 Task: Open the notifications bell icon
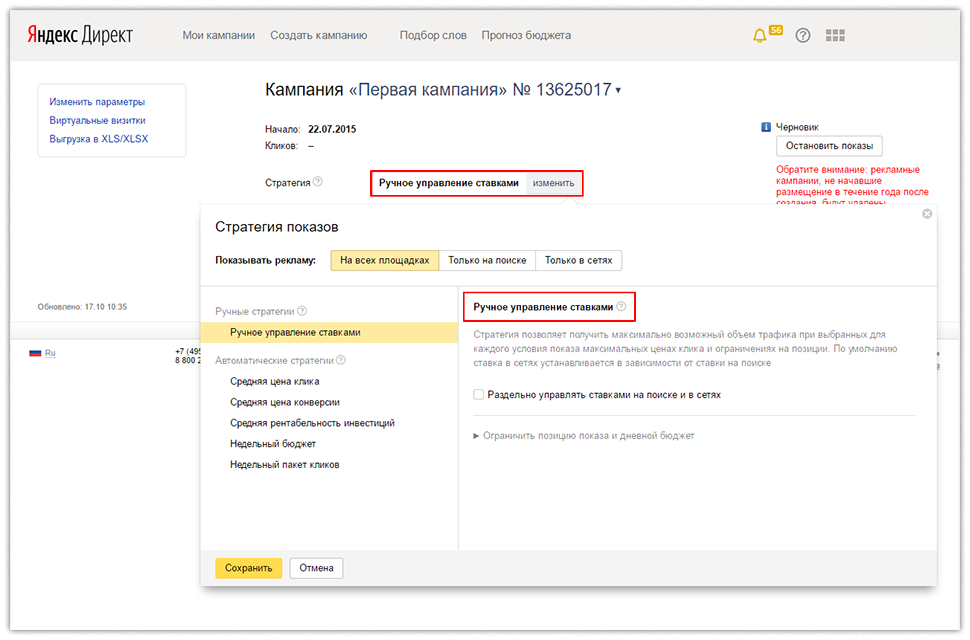pos(759,36)
